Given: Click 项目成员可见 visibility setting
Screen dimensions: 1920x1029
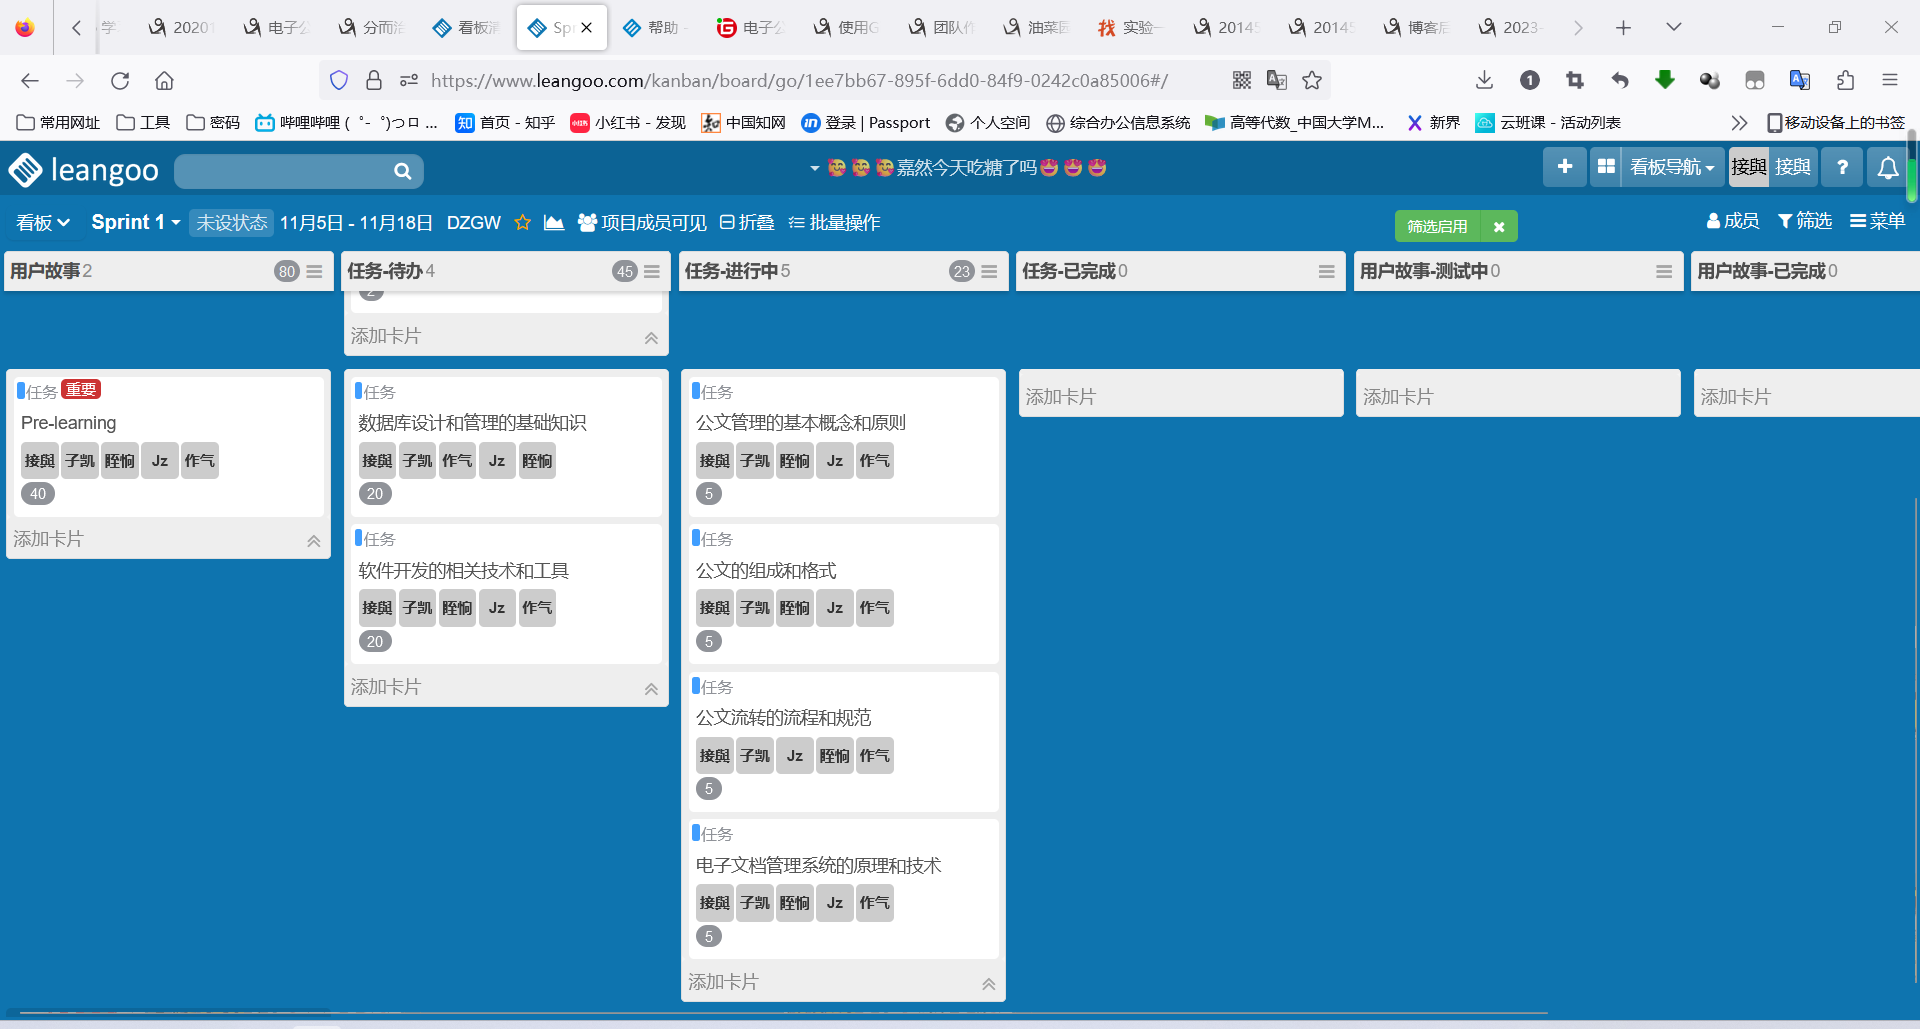Looking at the screenshot, I should [642, 222].
